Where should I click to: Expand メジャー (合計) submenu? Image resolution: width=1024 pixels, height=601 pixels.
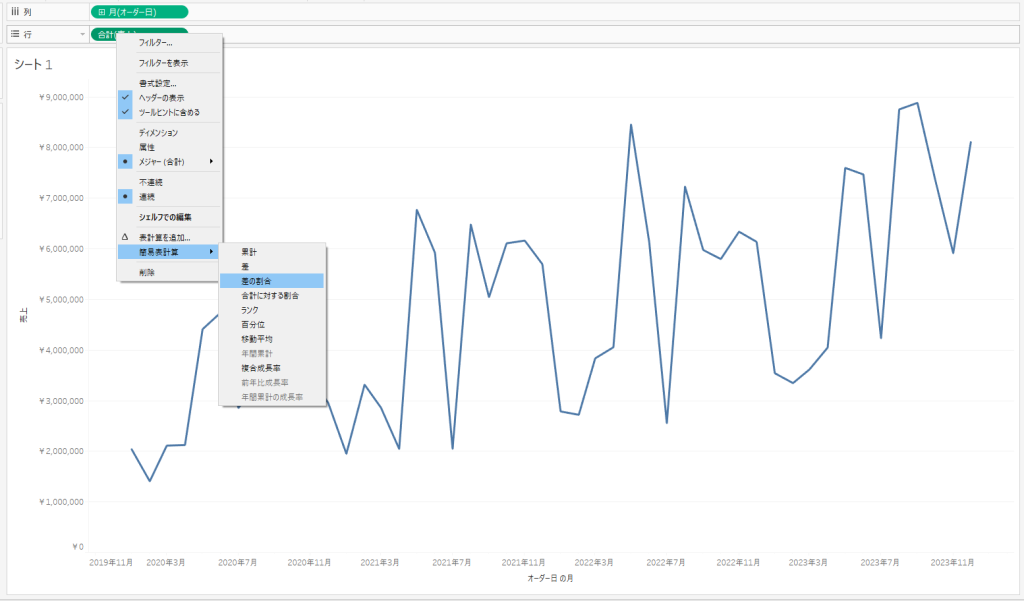coord(170,161)
